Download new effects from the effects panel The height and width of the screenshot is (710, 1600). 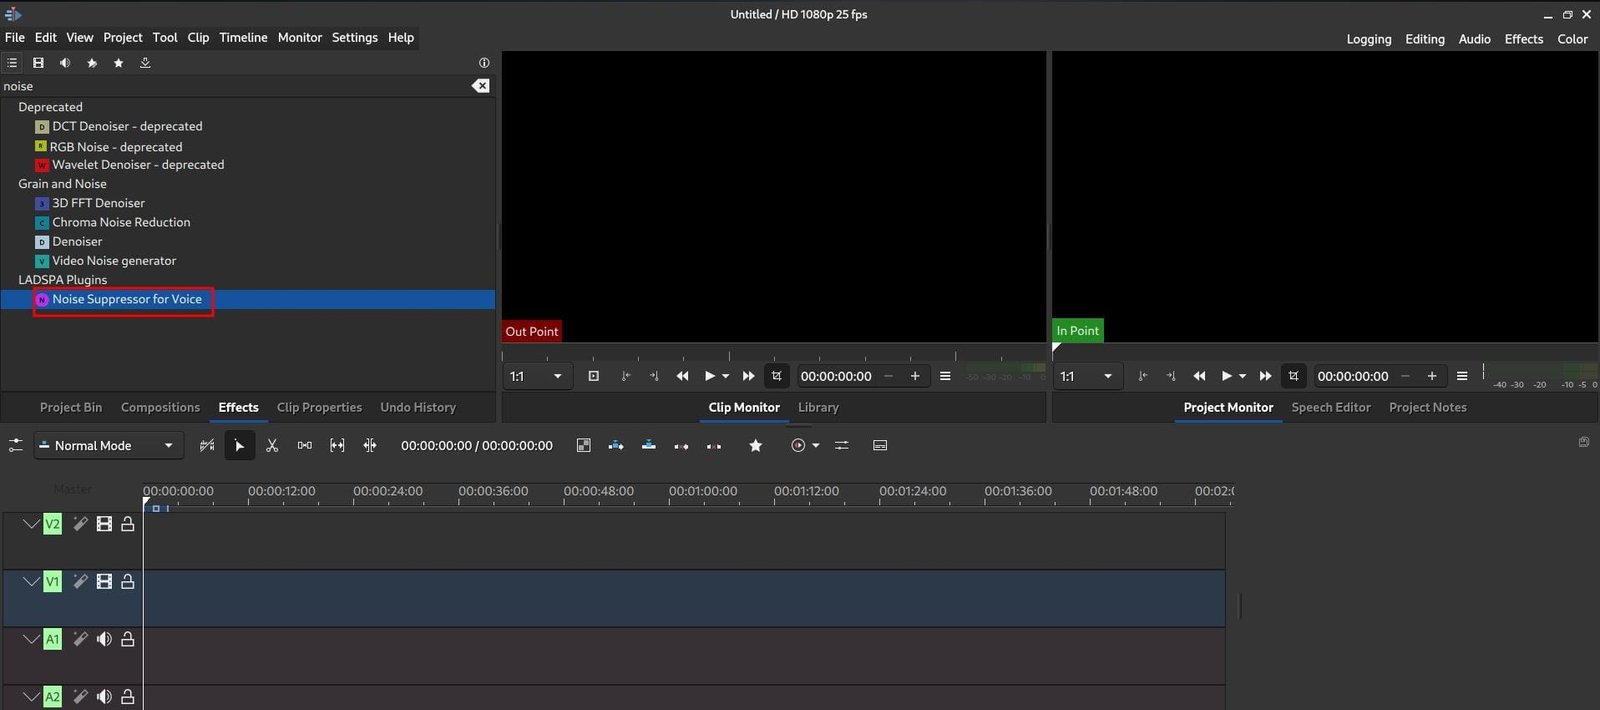point(145,63)
